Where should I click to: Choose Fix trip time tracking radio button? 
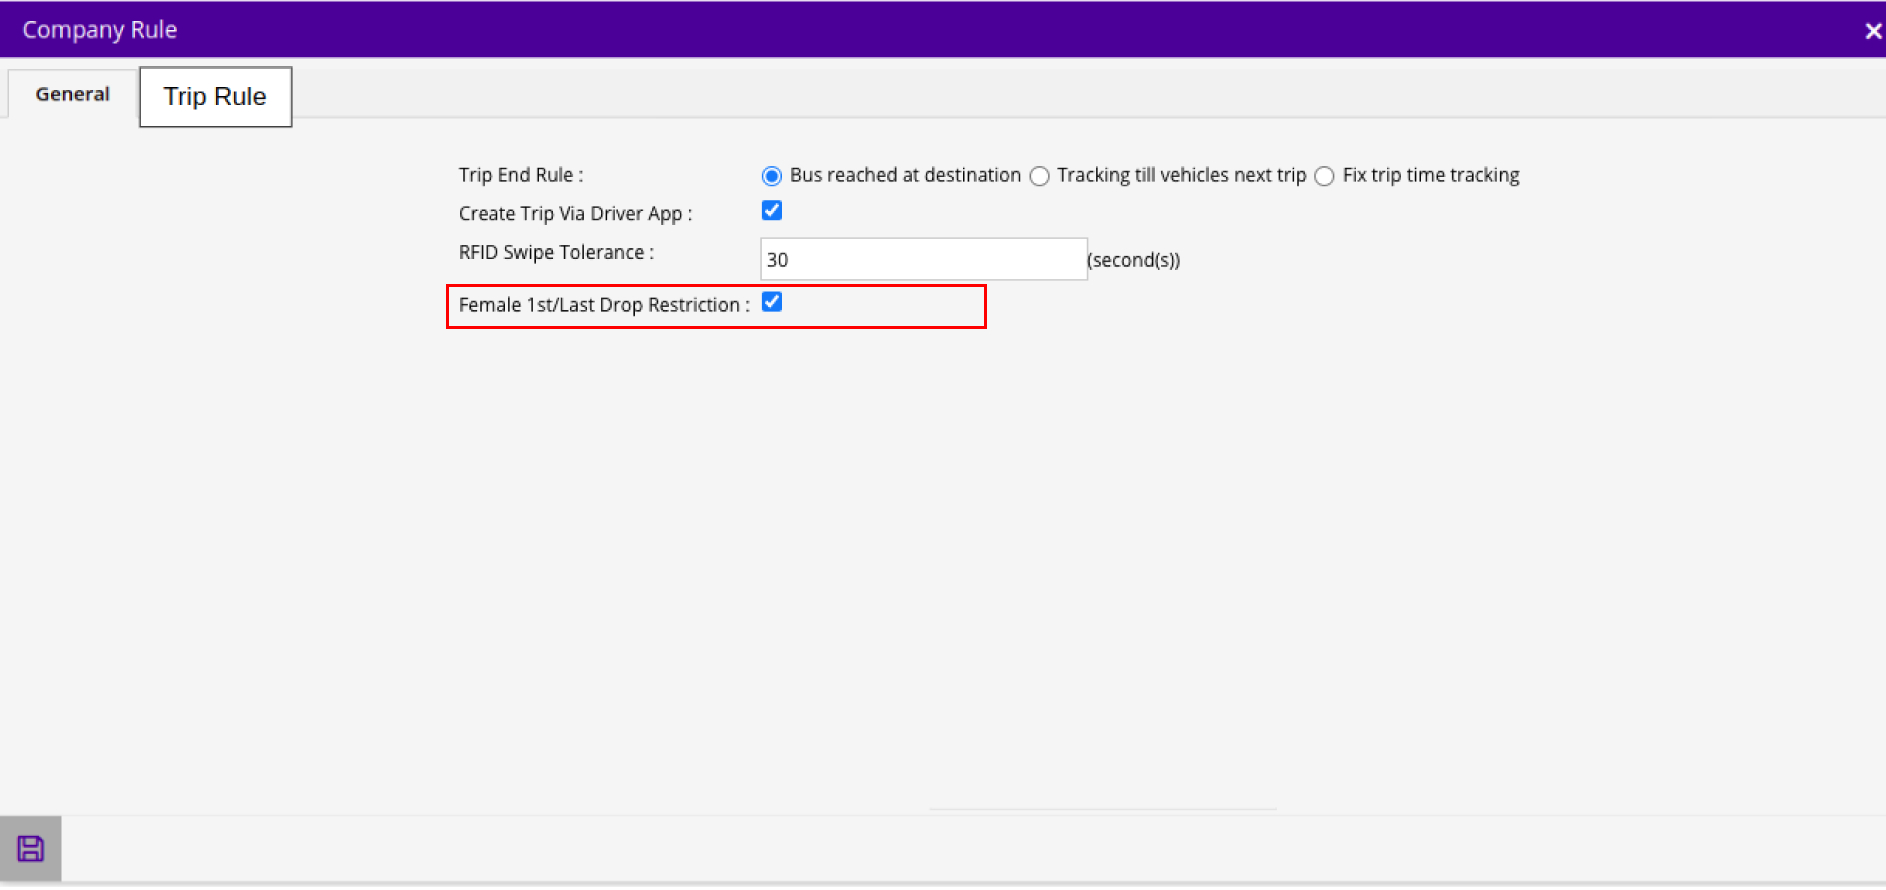pyautogui.click(x=1324, y=176)
